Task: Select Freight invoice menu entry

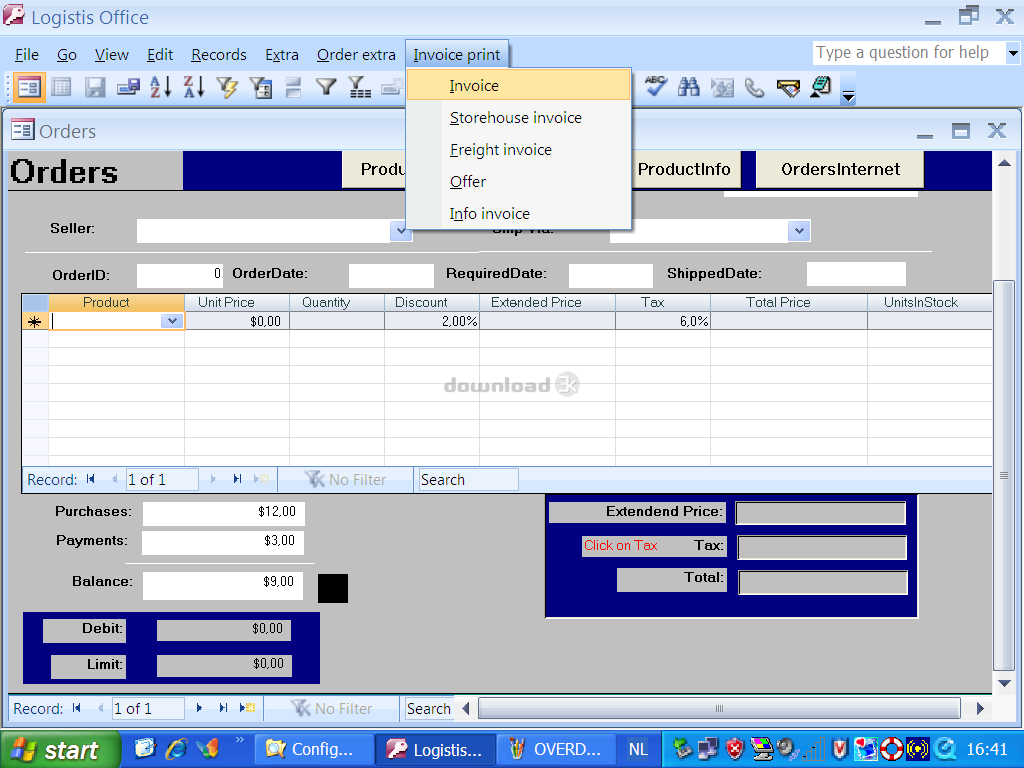Action: point(519,150)
